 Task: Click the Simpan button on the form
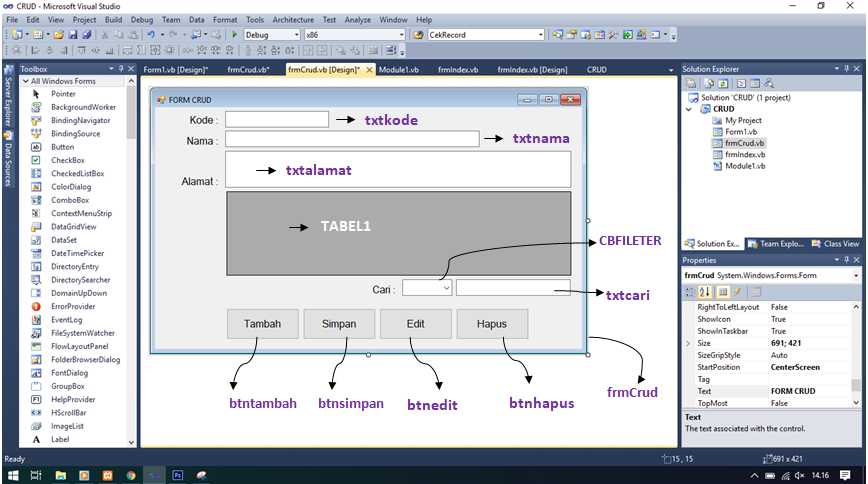[x=339, y=324]
